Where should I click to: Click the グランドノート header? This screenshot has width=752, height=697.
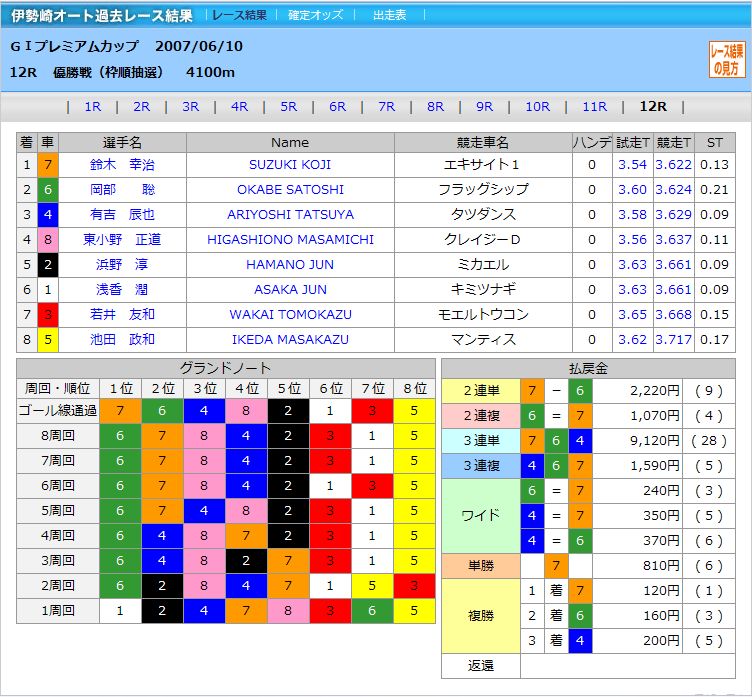pyautogui.click(x=226, y=368)
